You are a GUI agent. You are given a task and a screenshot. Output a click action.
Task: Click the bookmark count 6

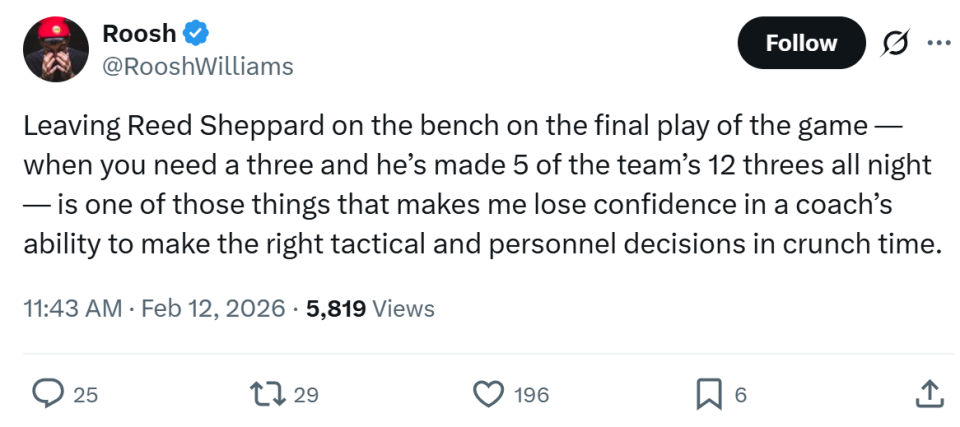[x=740, y=395]
